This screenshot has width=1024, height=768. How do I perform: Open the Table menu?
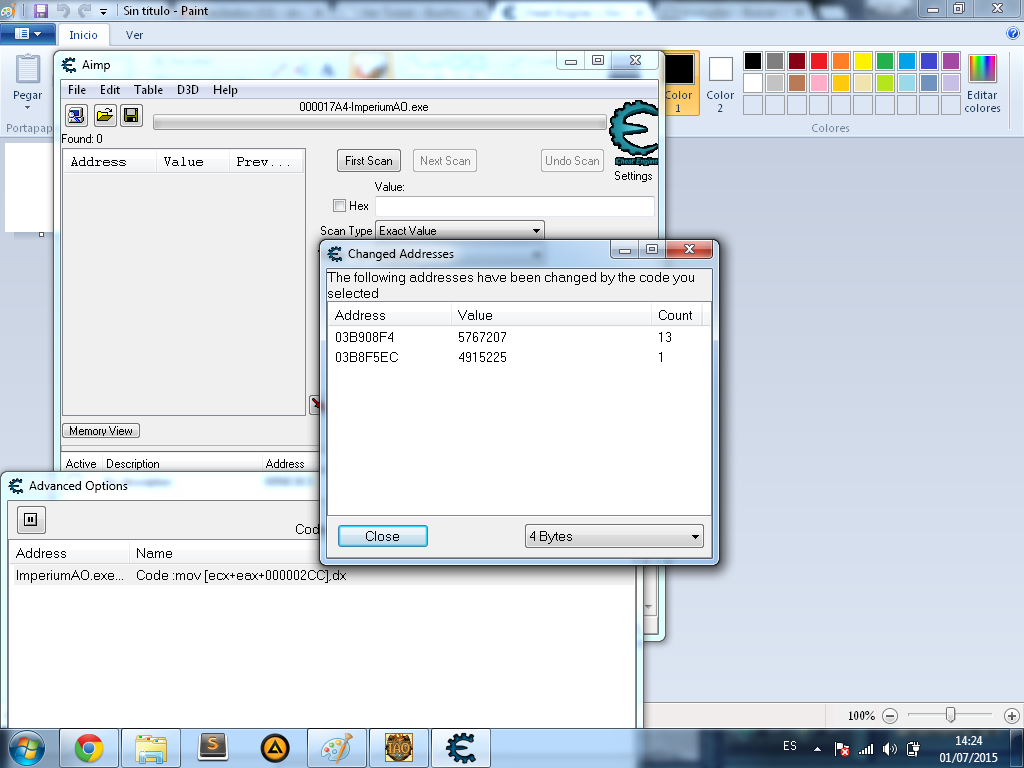pos(148,90)
